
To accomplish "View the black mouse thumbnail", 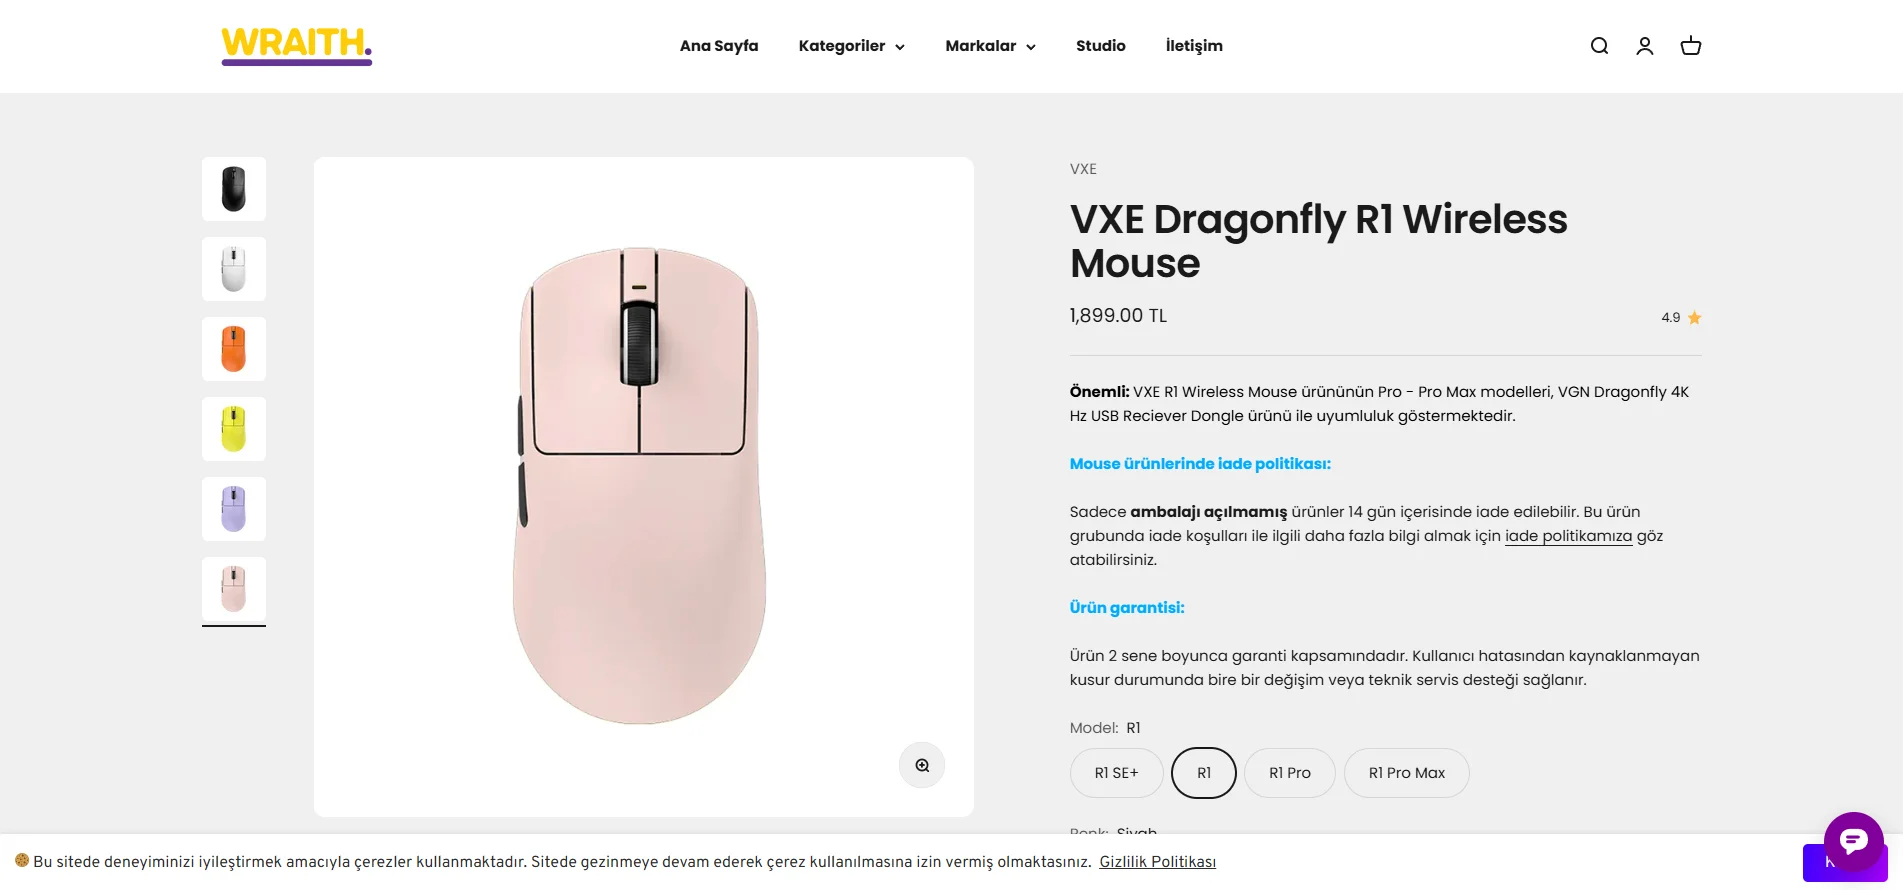I will point(234,189).
